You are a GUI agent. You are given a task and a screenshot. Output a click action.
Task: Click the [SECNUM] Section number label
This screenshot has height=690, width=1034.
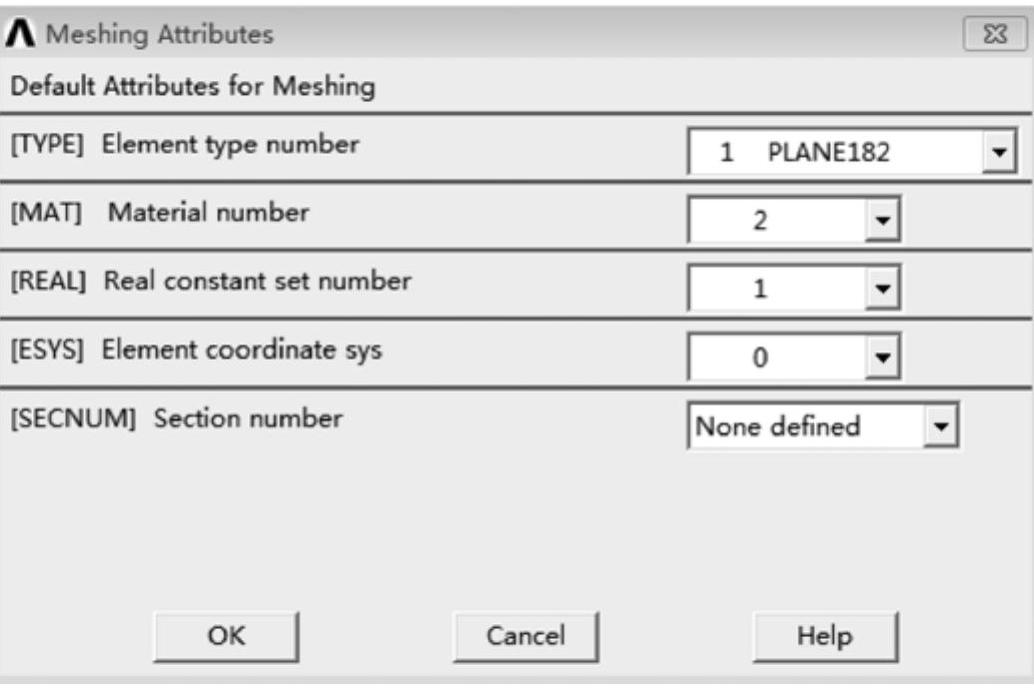point(176,418)
